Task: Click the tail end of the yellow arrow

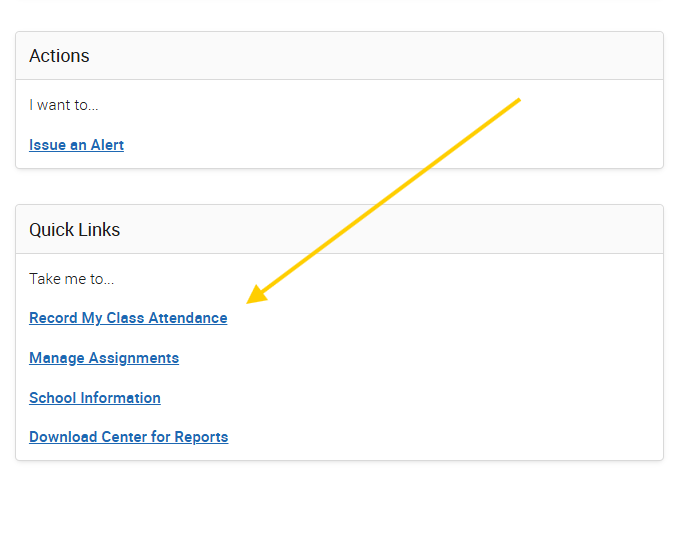Action: pyautogui.click(x=519, y=99)
